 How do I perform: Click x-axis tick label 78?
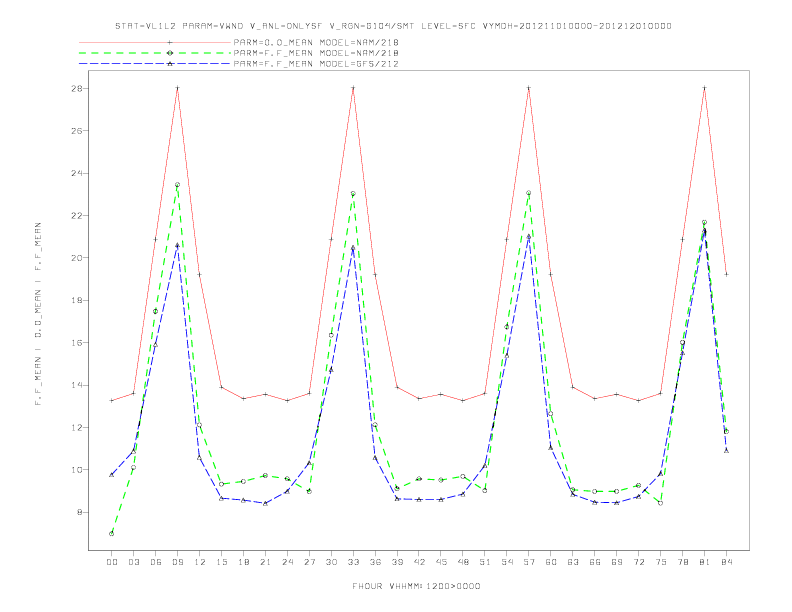point(683,562)
